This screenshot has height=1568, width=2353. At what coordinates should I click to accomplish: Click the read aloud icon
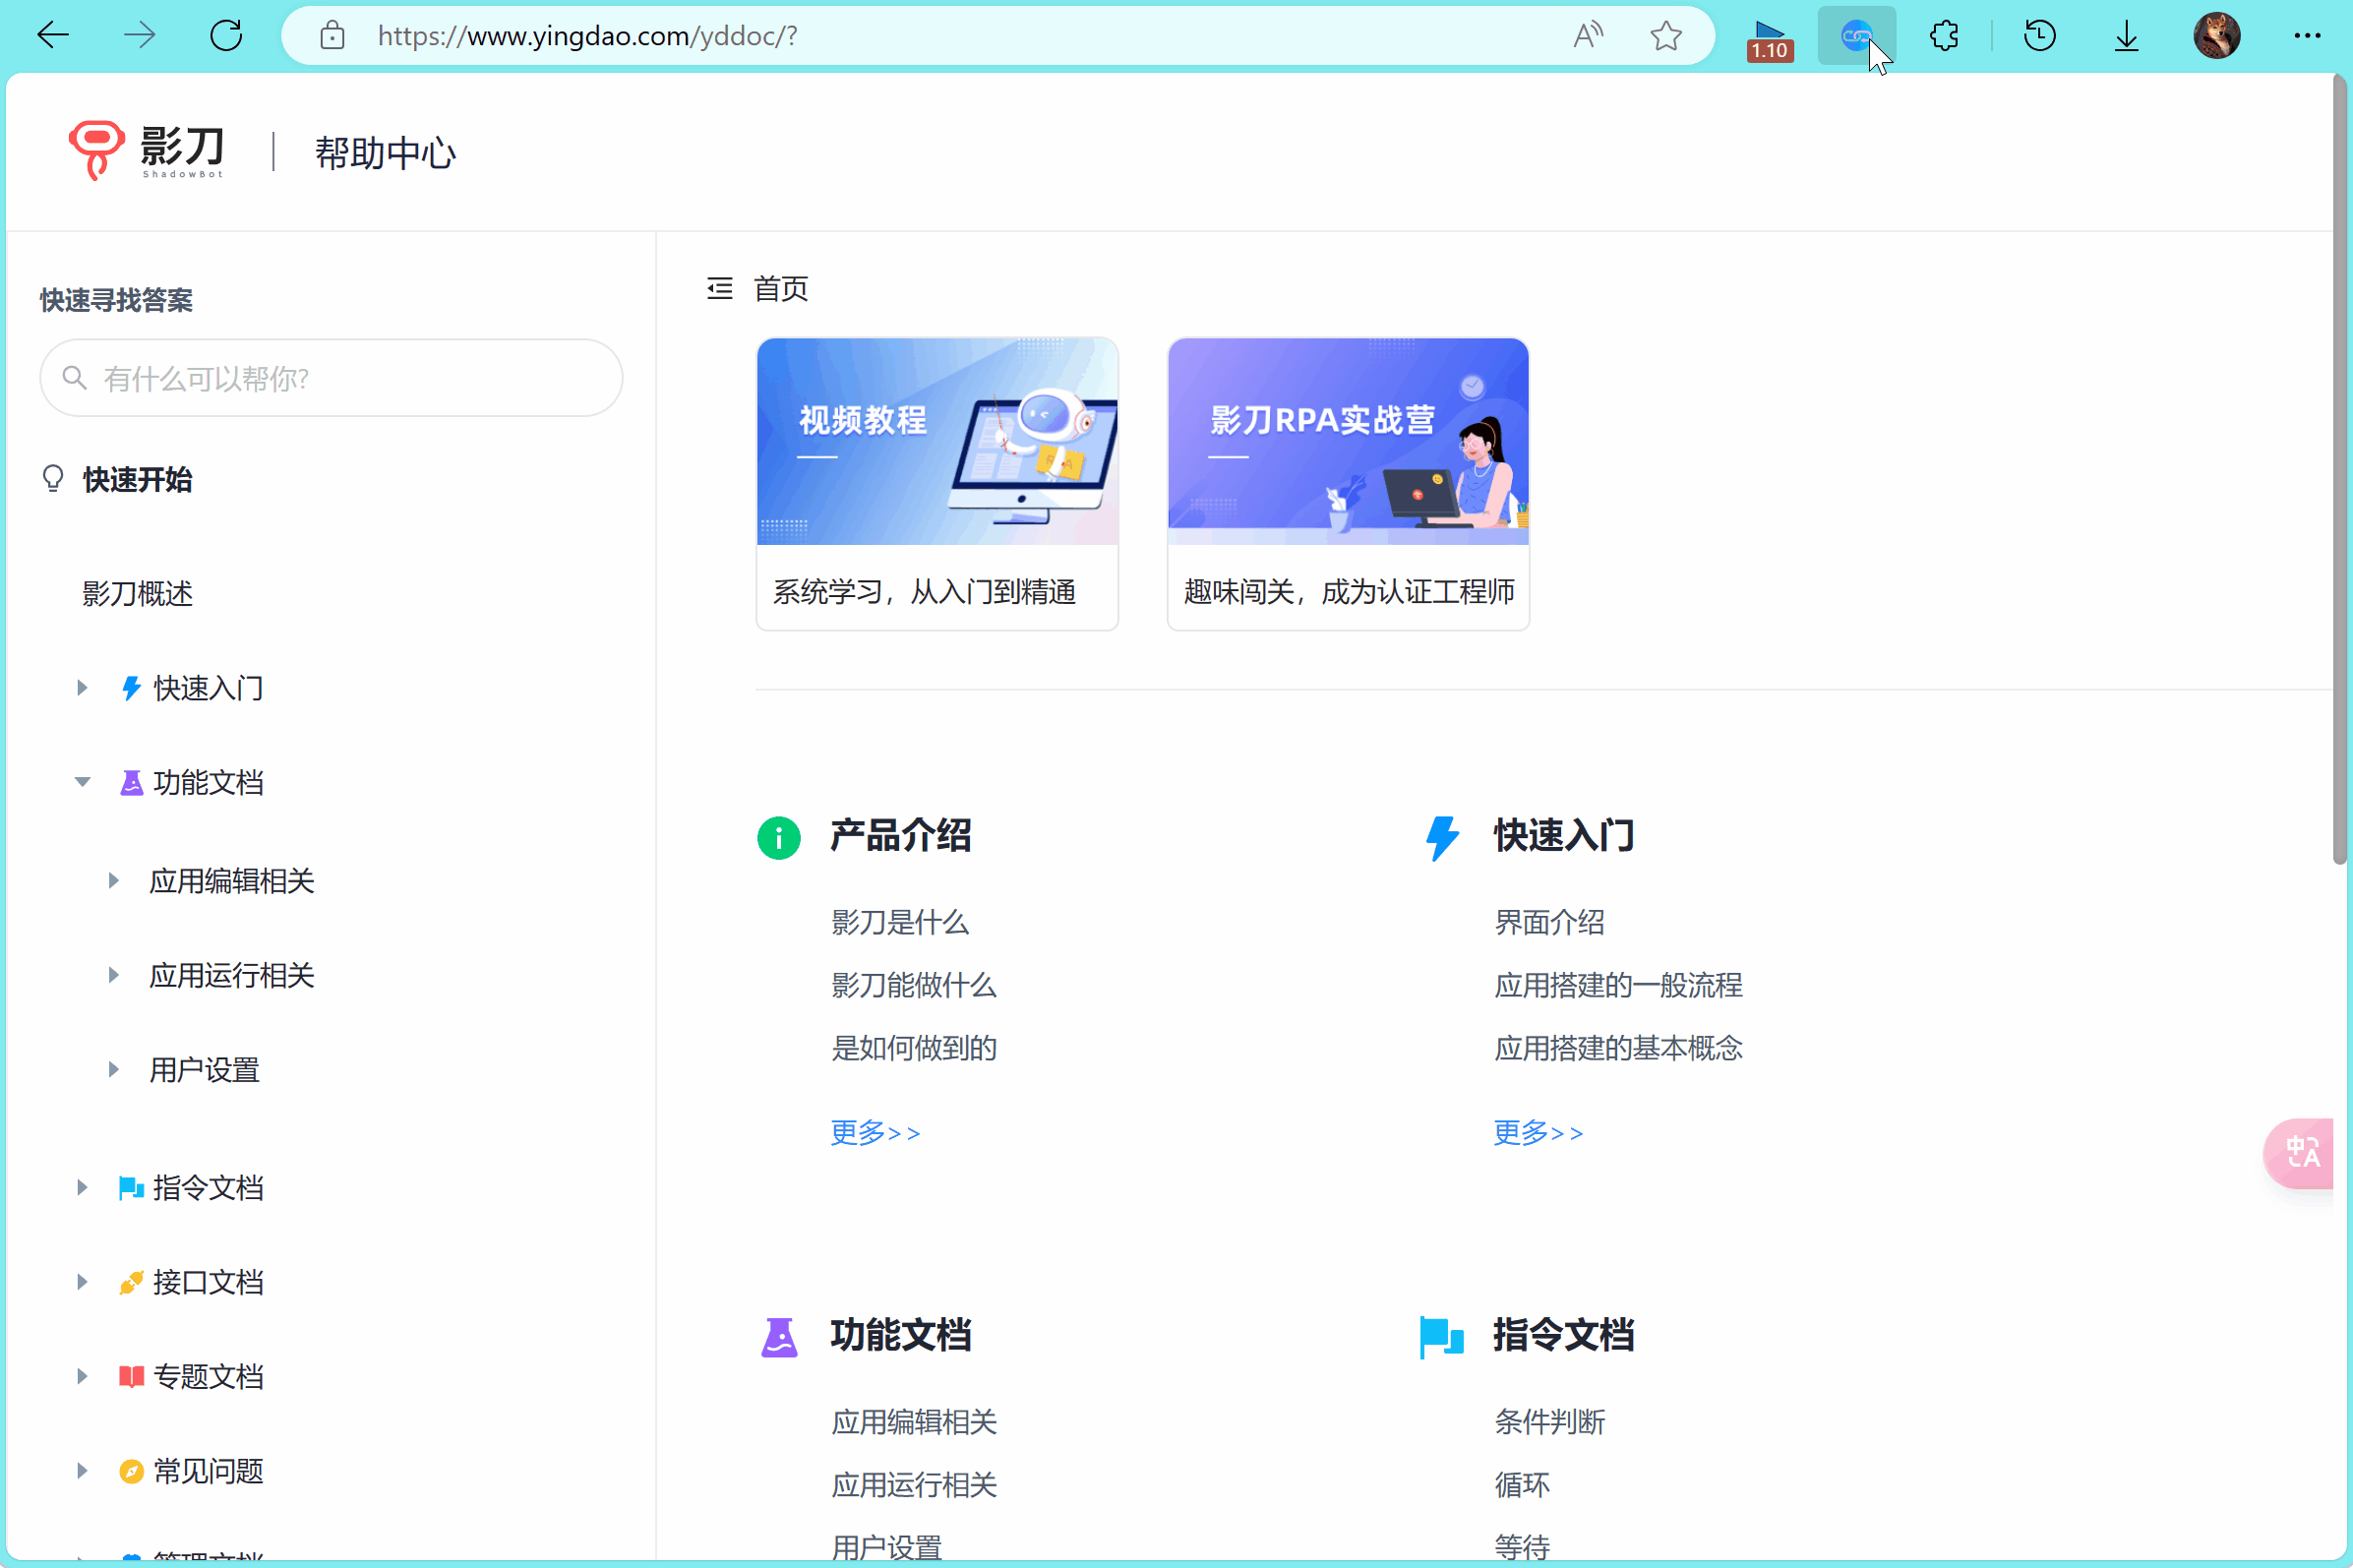[1587, 36]
